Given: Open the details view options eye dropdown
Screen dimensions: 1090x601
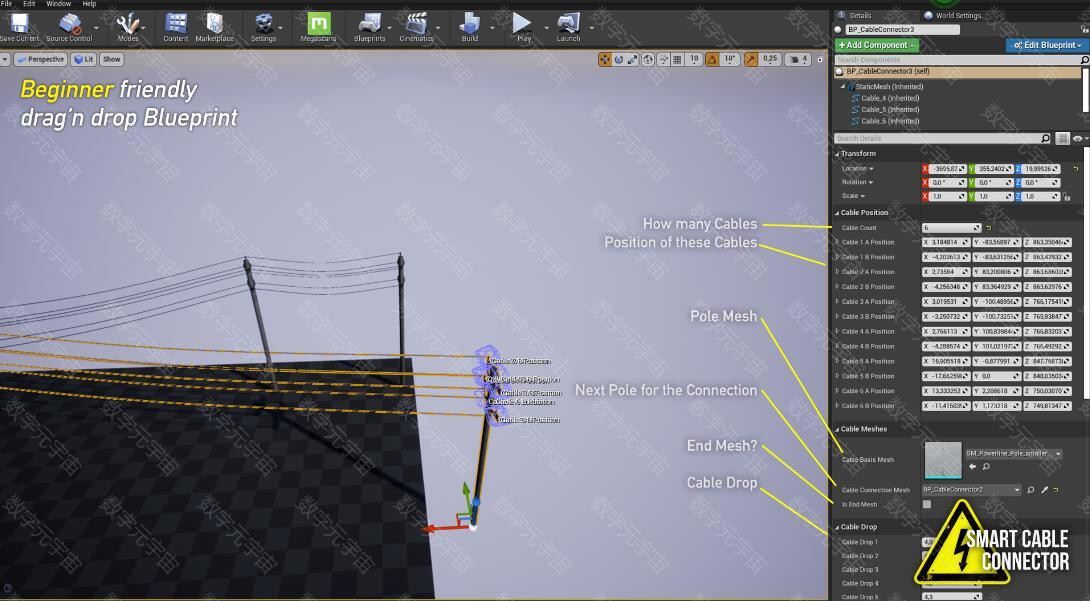Looking at the screenshot, I should [x=1079, y=139].
